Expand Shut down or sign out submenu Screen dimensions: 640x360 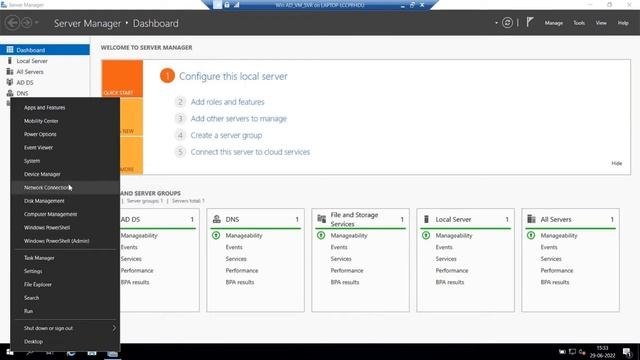tap(65, 328)
